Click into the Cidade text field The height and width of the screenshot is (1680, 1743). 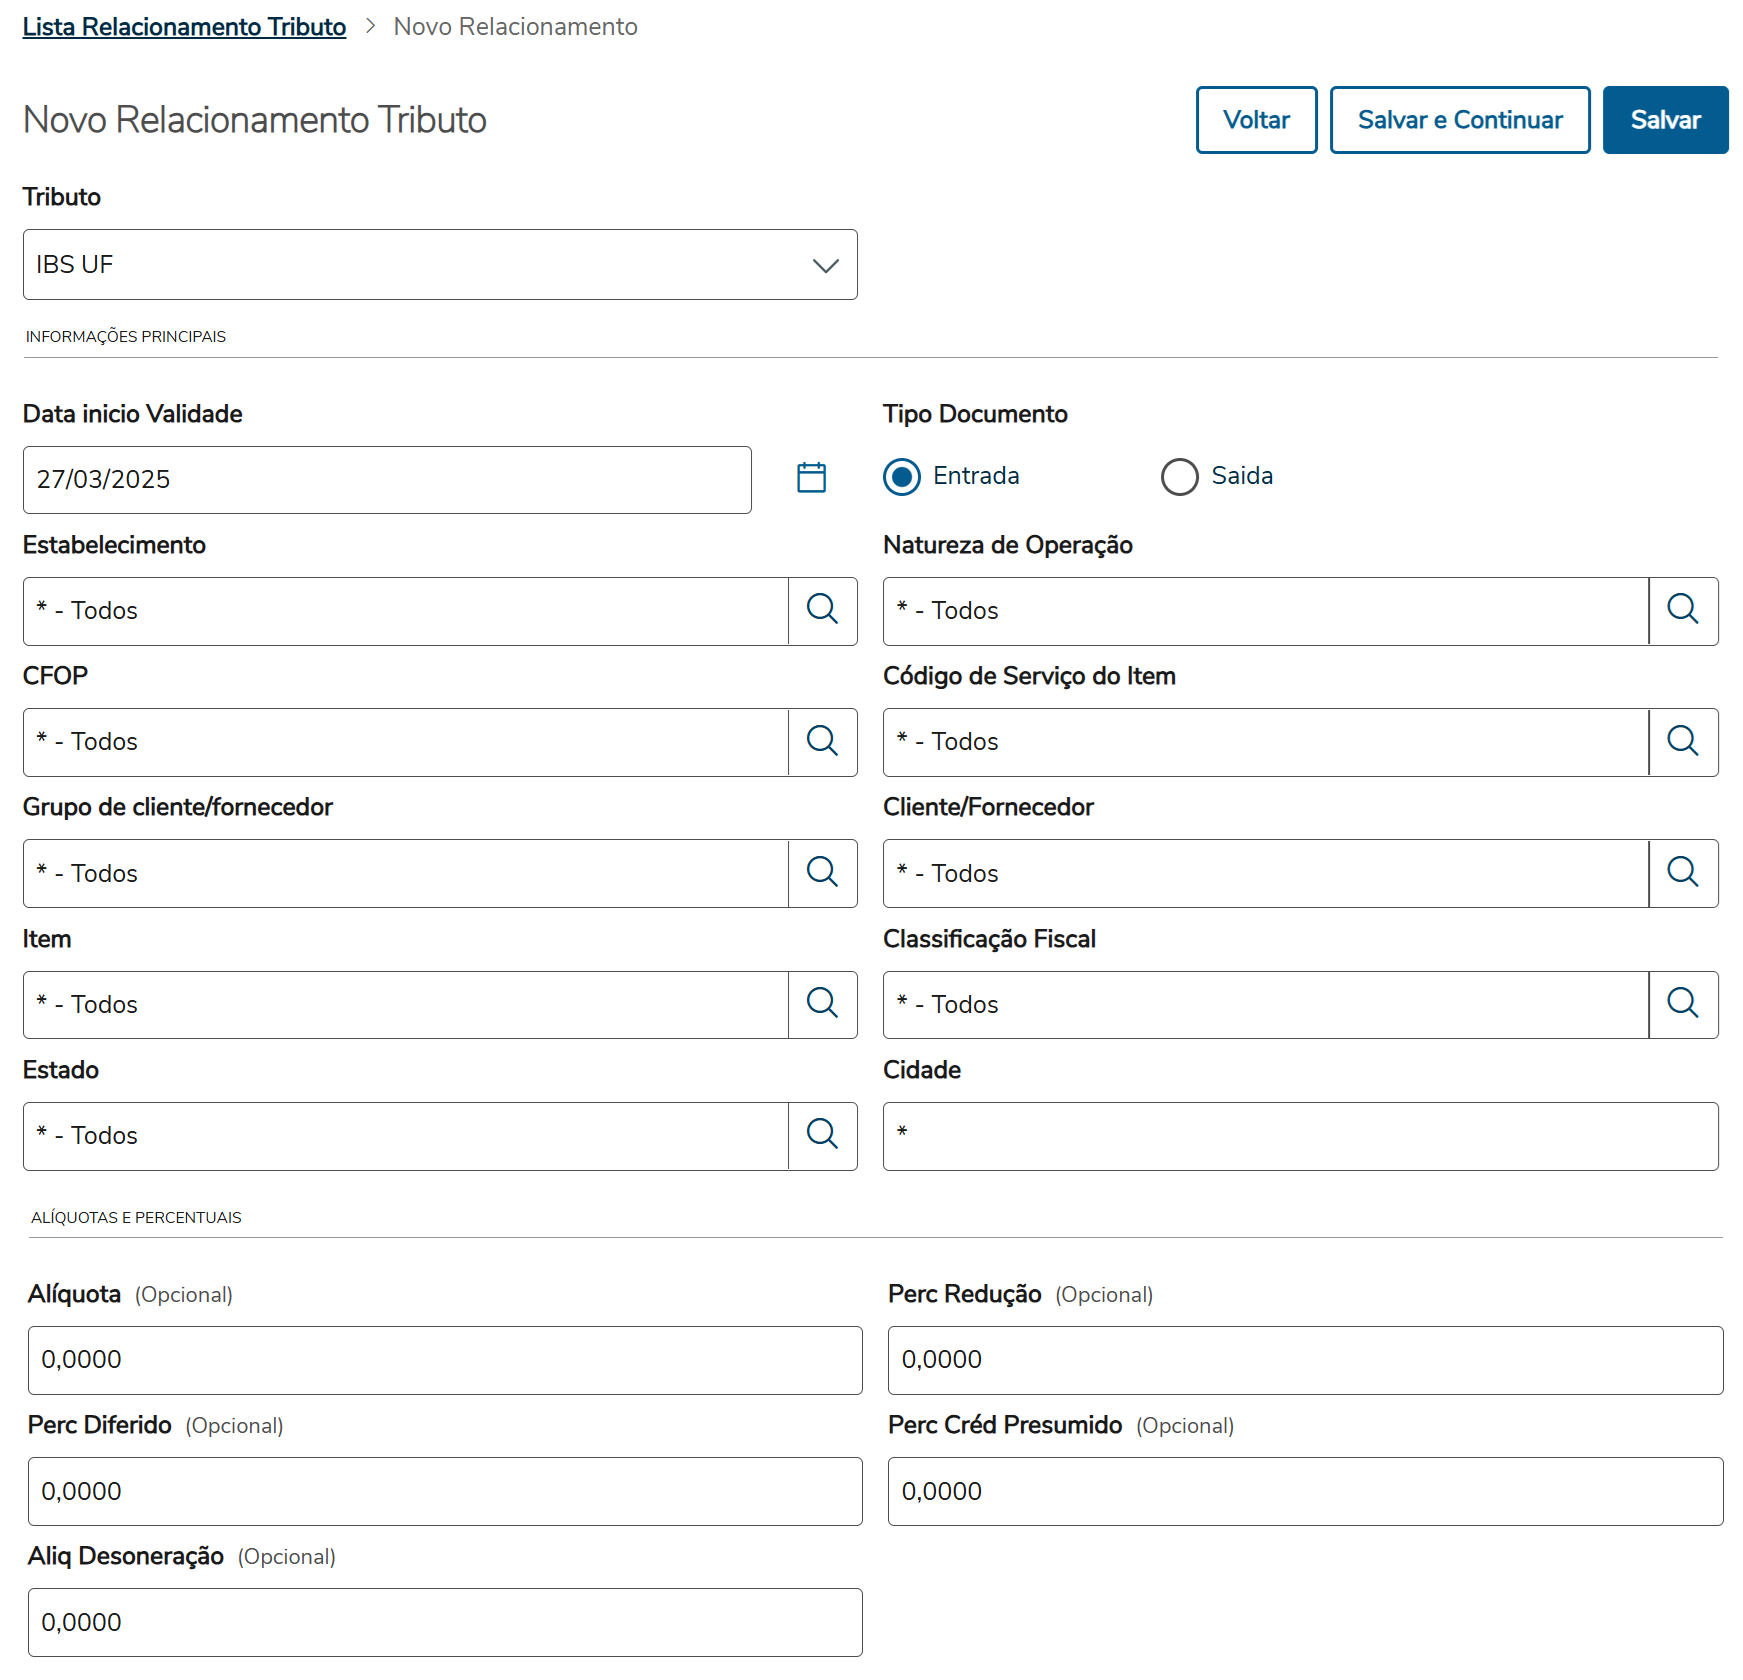click(x=1300, y=1136)
